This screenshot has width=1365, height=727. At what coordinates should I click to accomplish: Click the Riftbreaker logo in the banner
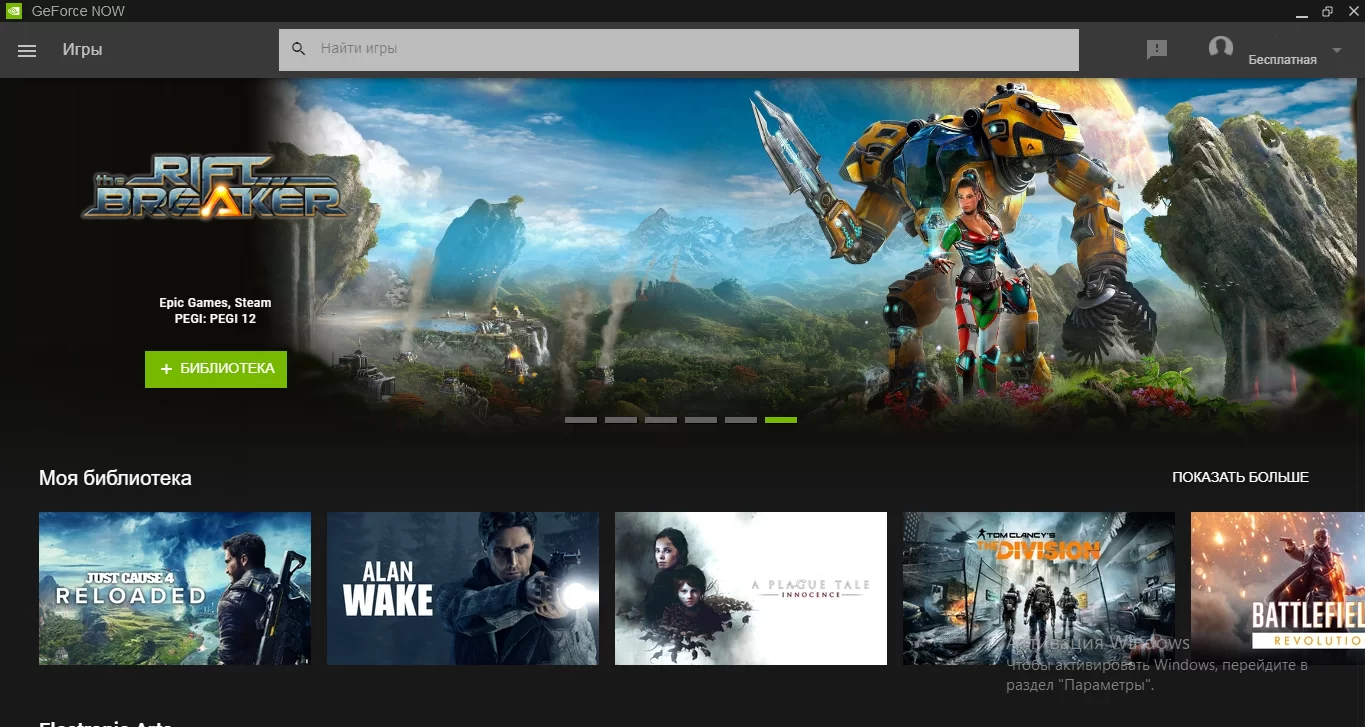(214, 186)
